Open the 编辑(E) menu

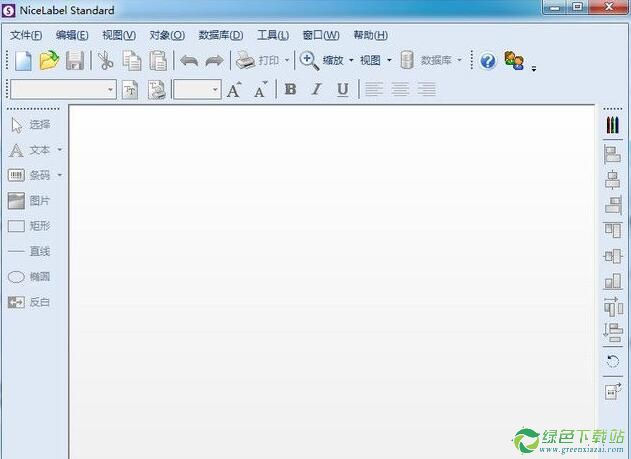72,35
